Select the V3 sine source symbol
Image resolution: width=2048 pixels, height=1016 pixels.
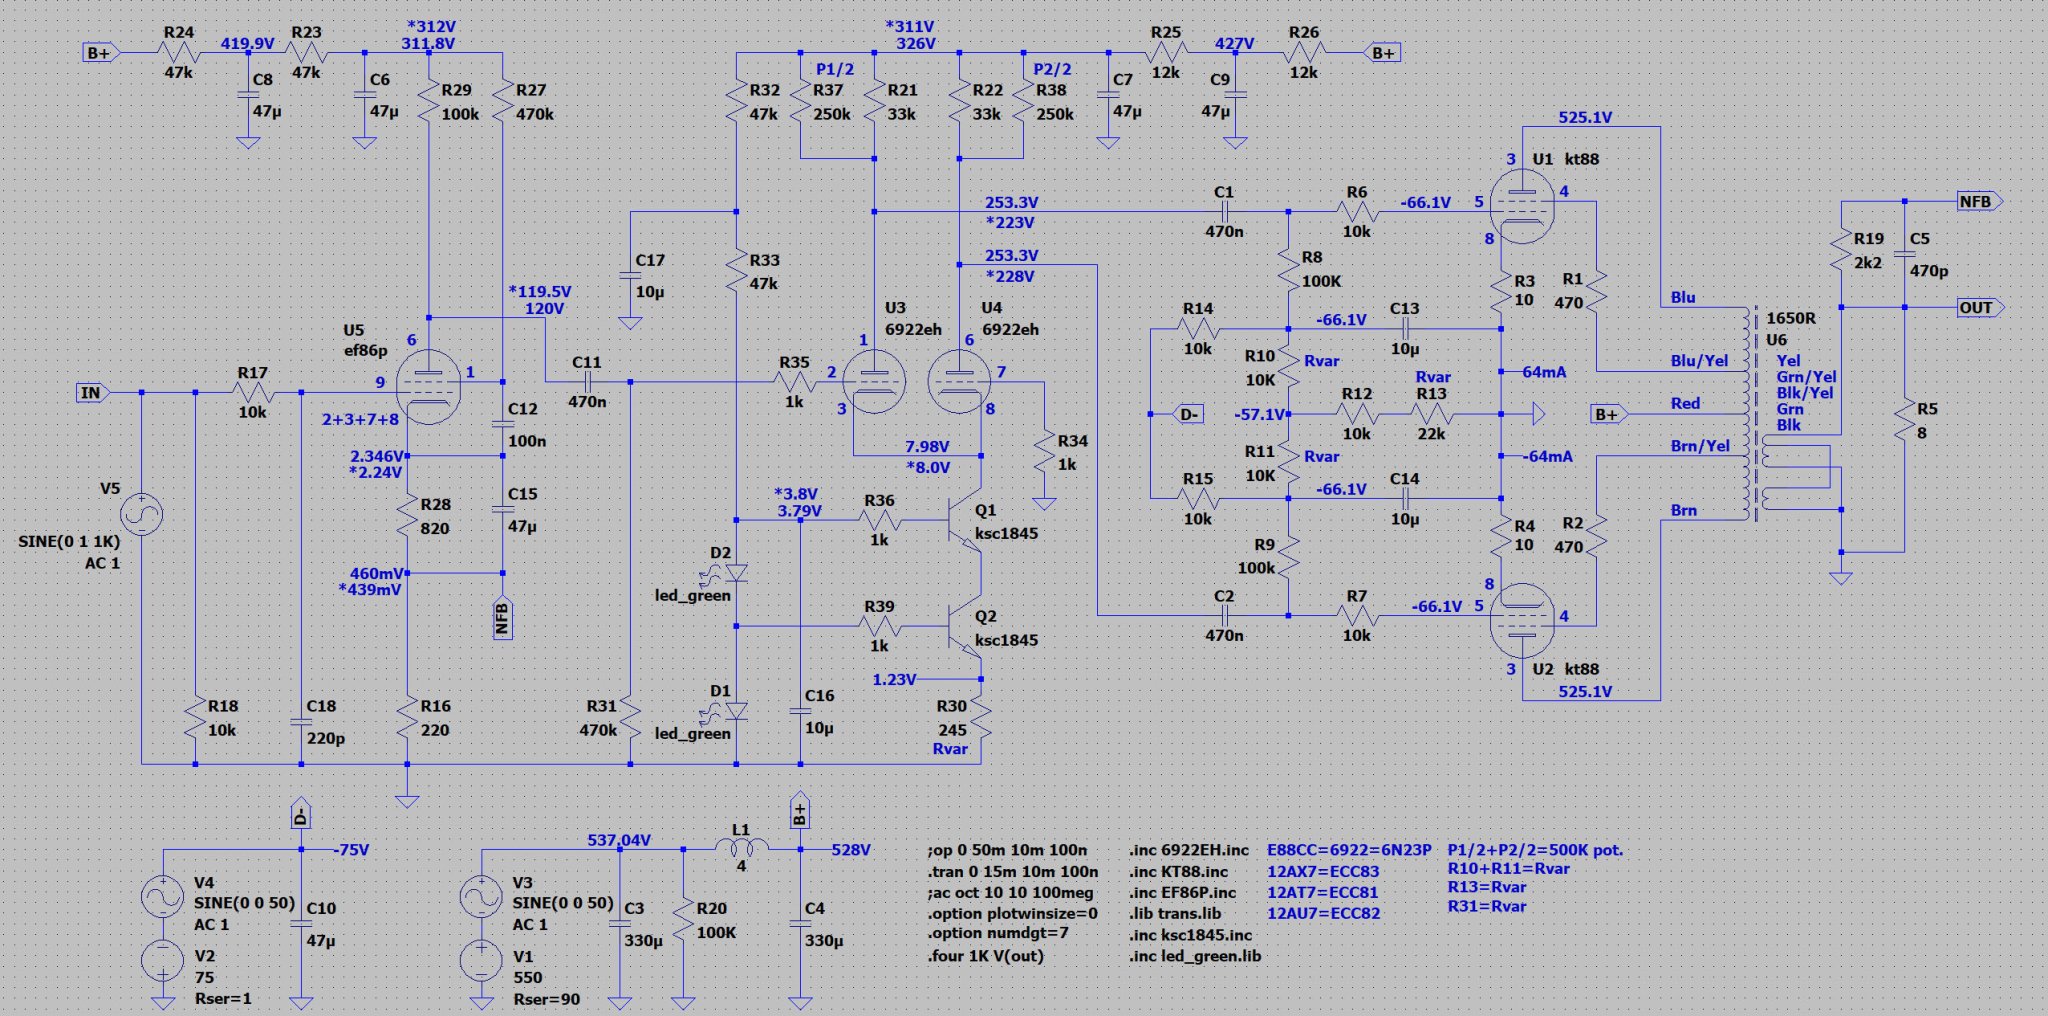click(x=481, y=897)
